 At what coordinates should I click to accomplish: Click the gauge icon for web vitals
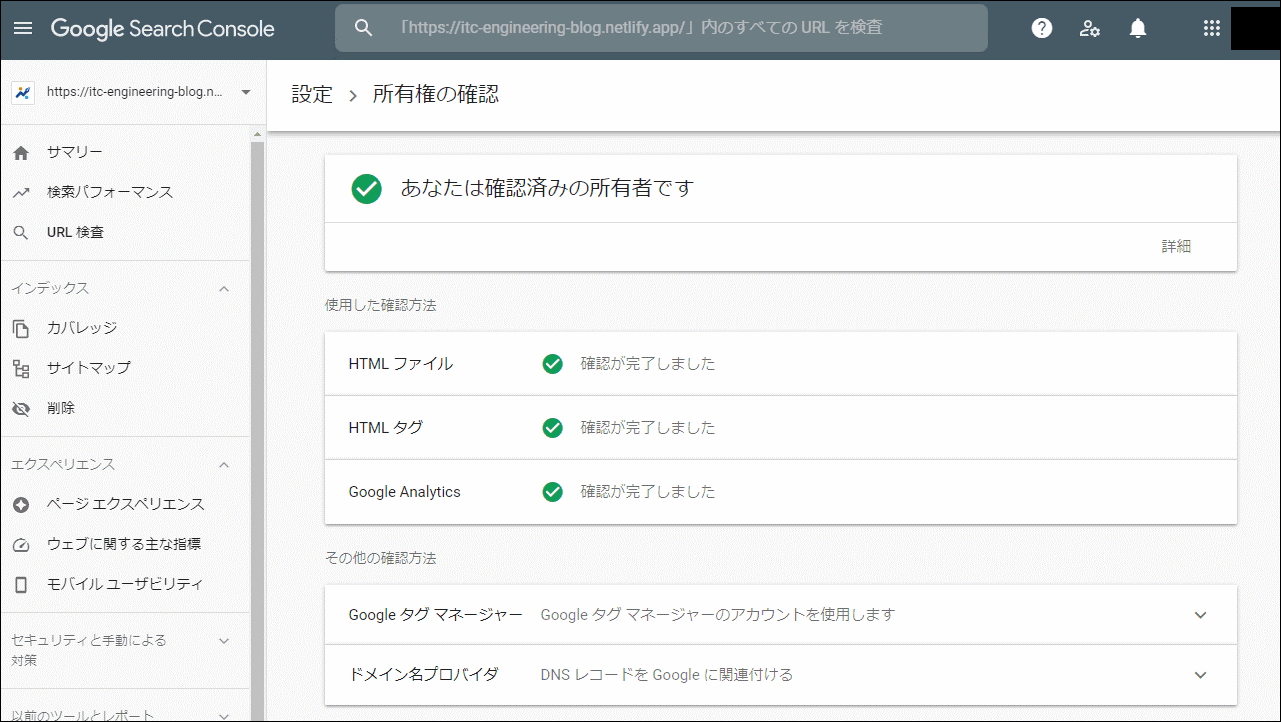(21, 545)
